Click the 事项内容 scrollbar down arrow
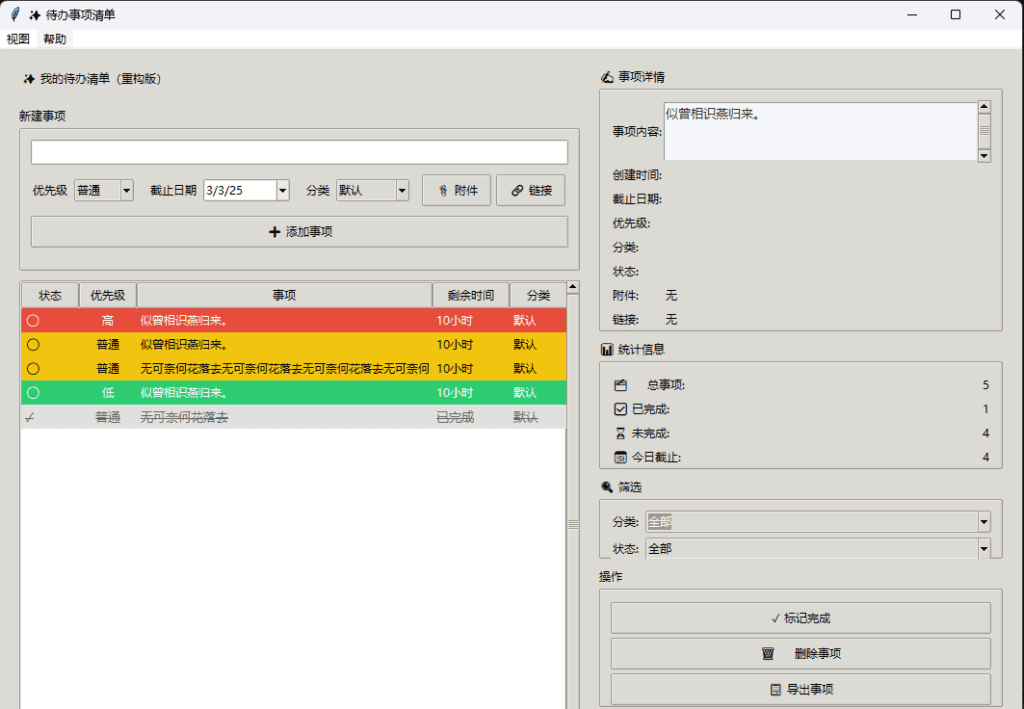Screen dimensions: 1024x709 (984, 156)
